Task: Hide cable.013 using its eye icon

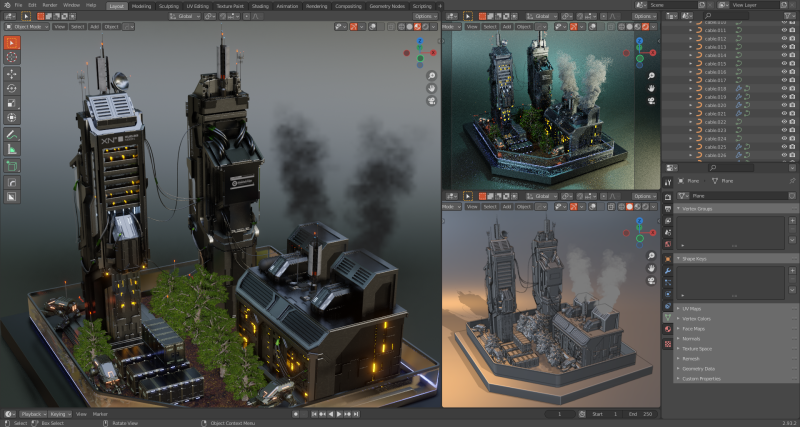Action: (x=784, y=47)
